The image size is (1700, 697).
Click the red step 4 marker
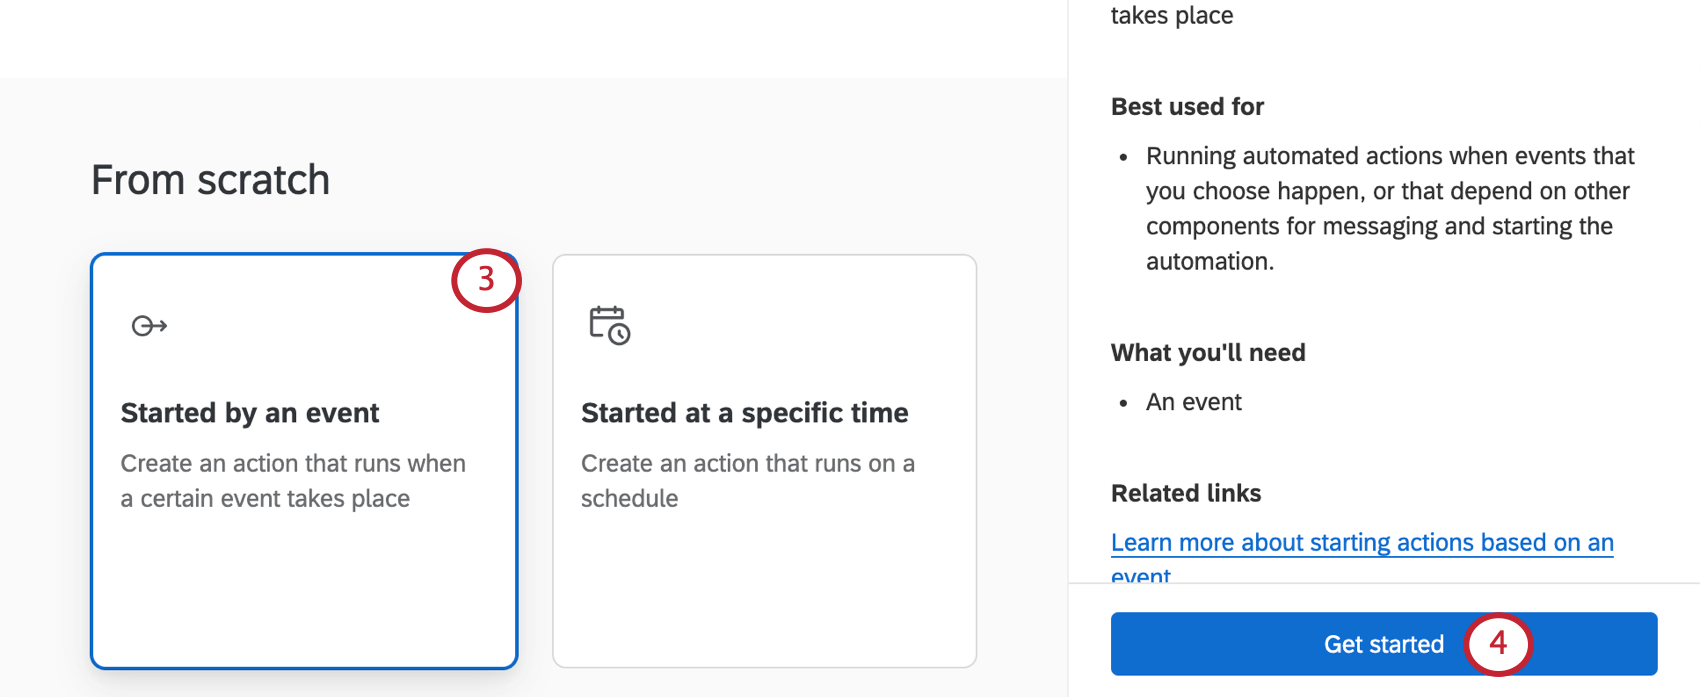pos(1497,643)
